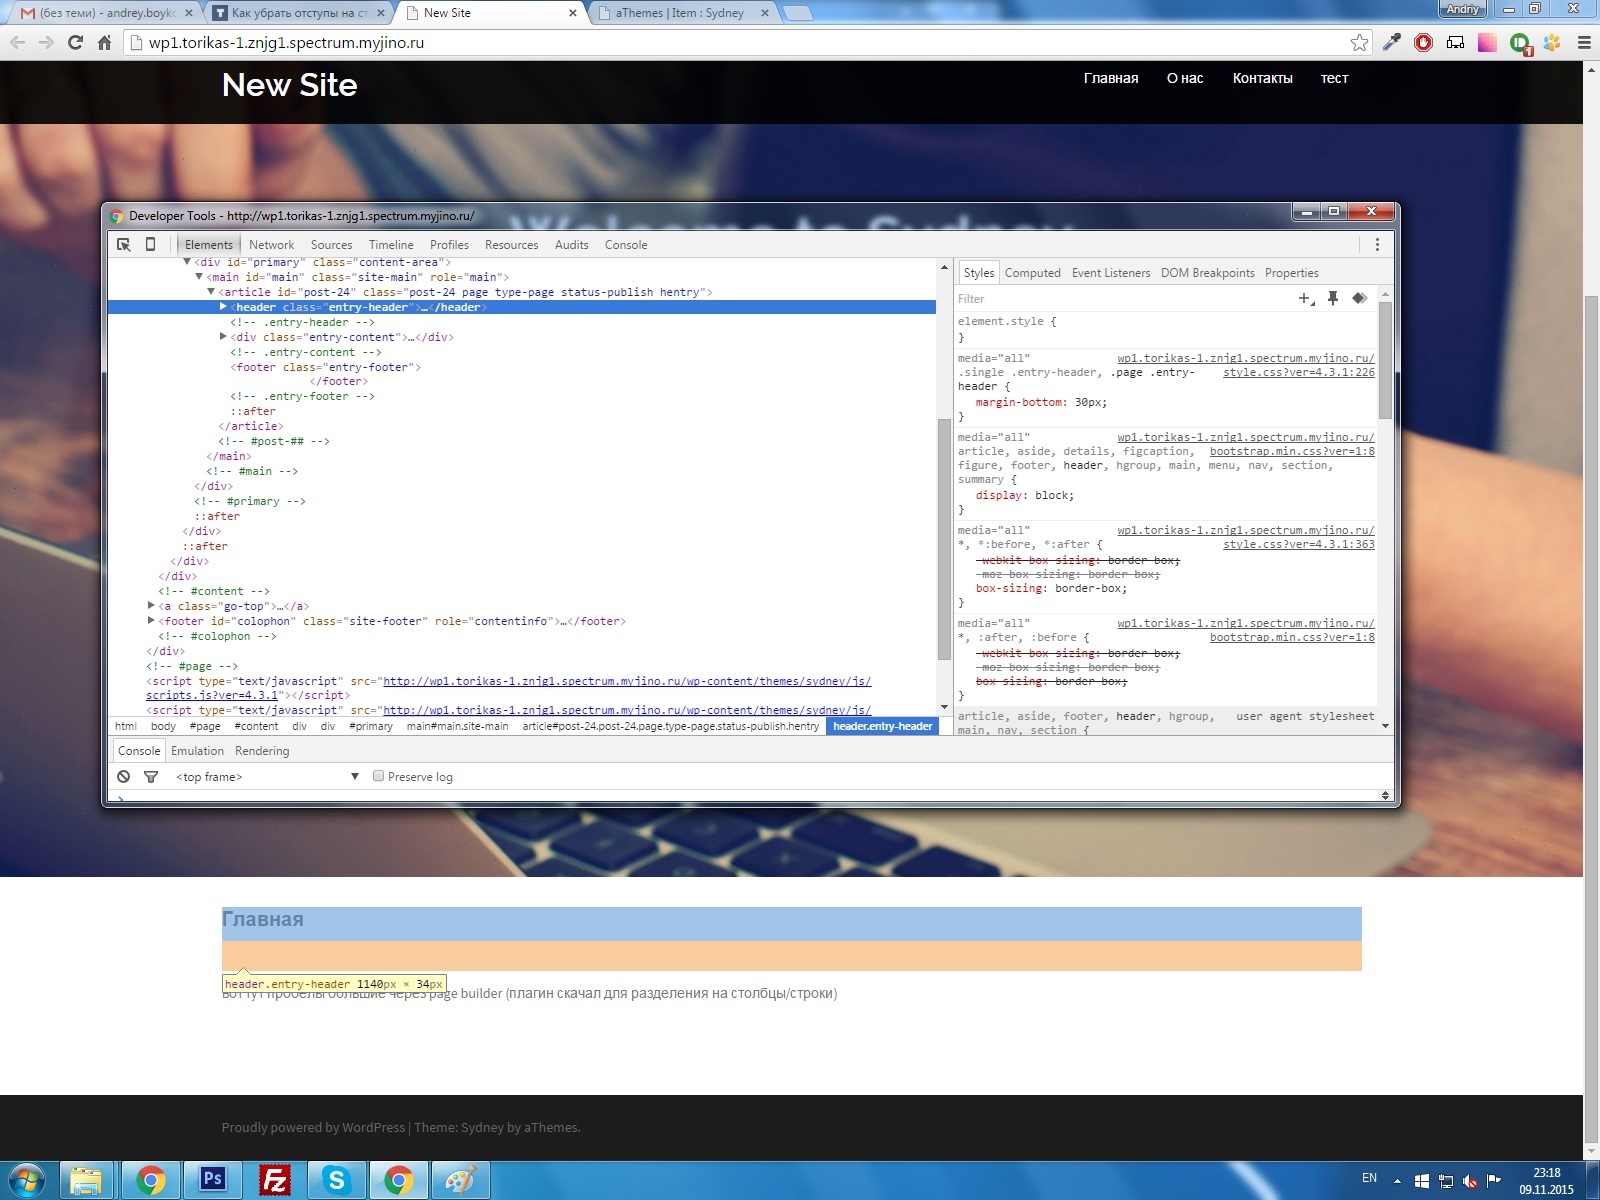Open the eyedropper color picker extension
1600x1200 pixels.
1392,42
